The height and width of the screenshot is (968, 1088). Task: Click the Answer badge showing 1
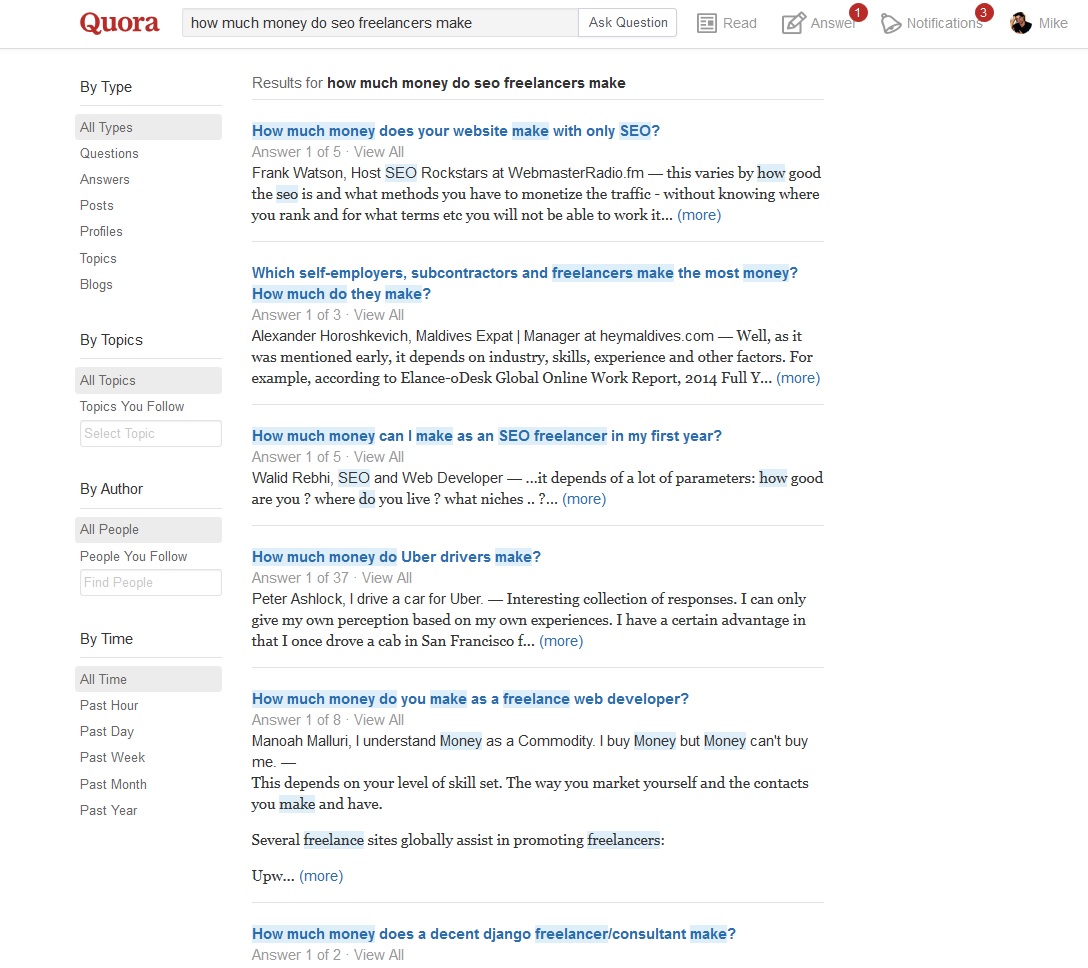click(x=858, y=12)
